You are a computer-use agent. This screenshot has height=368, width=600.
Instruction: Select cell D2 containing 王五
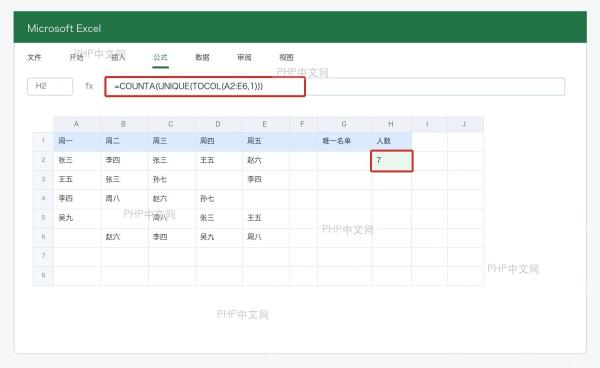click(219, 160)
